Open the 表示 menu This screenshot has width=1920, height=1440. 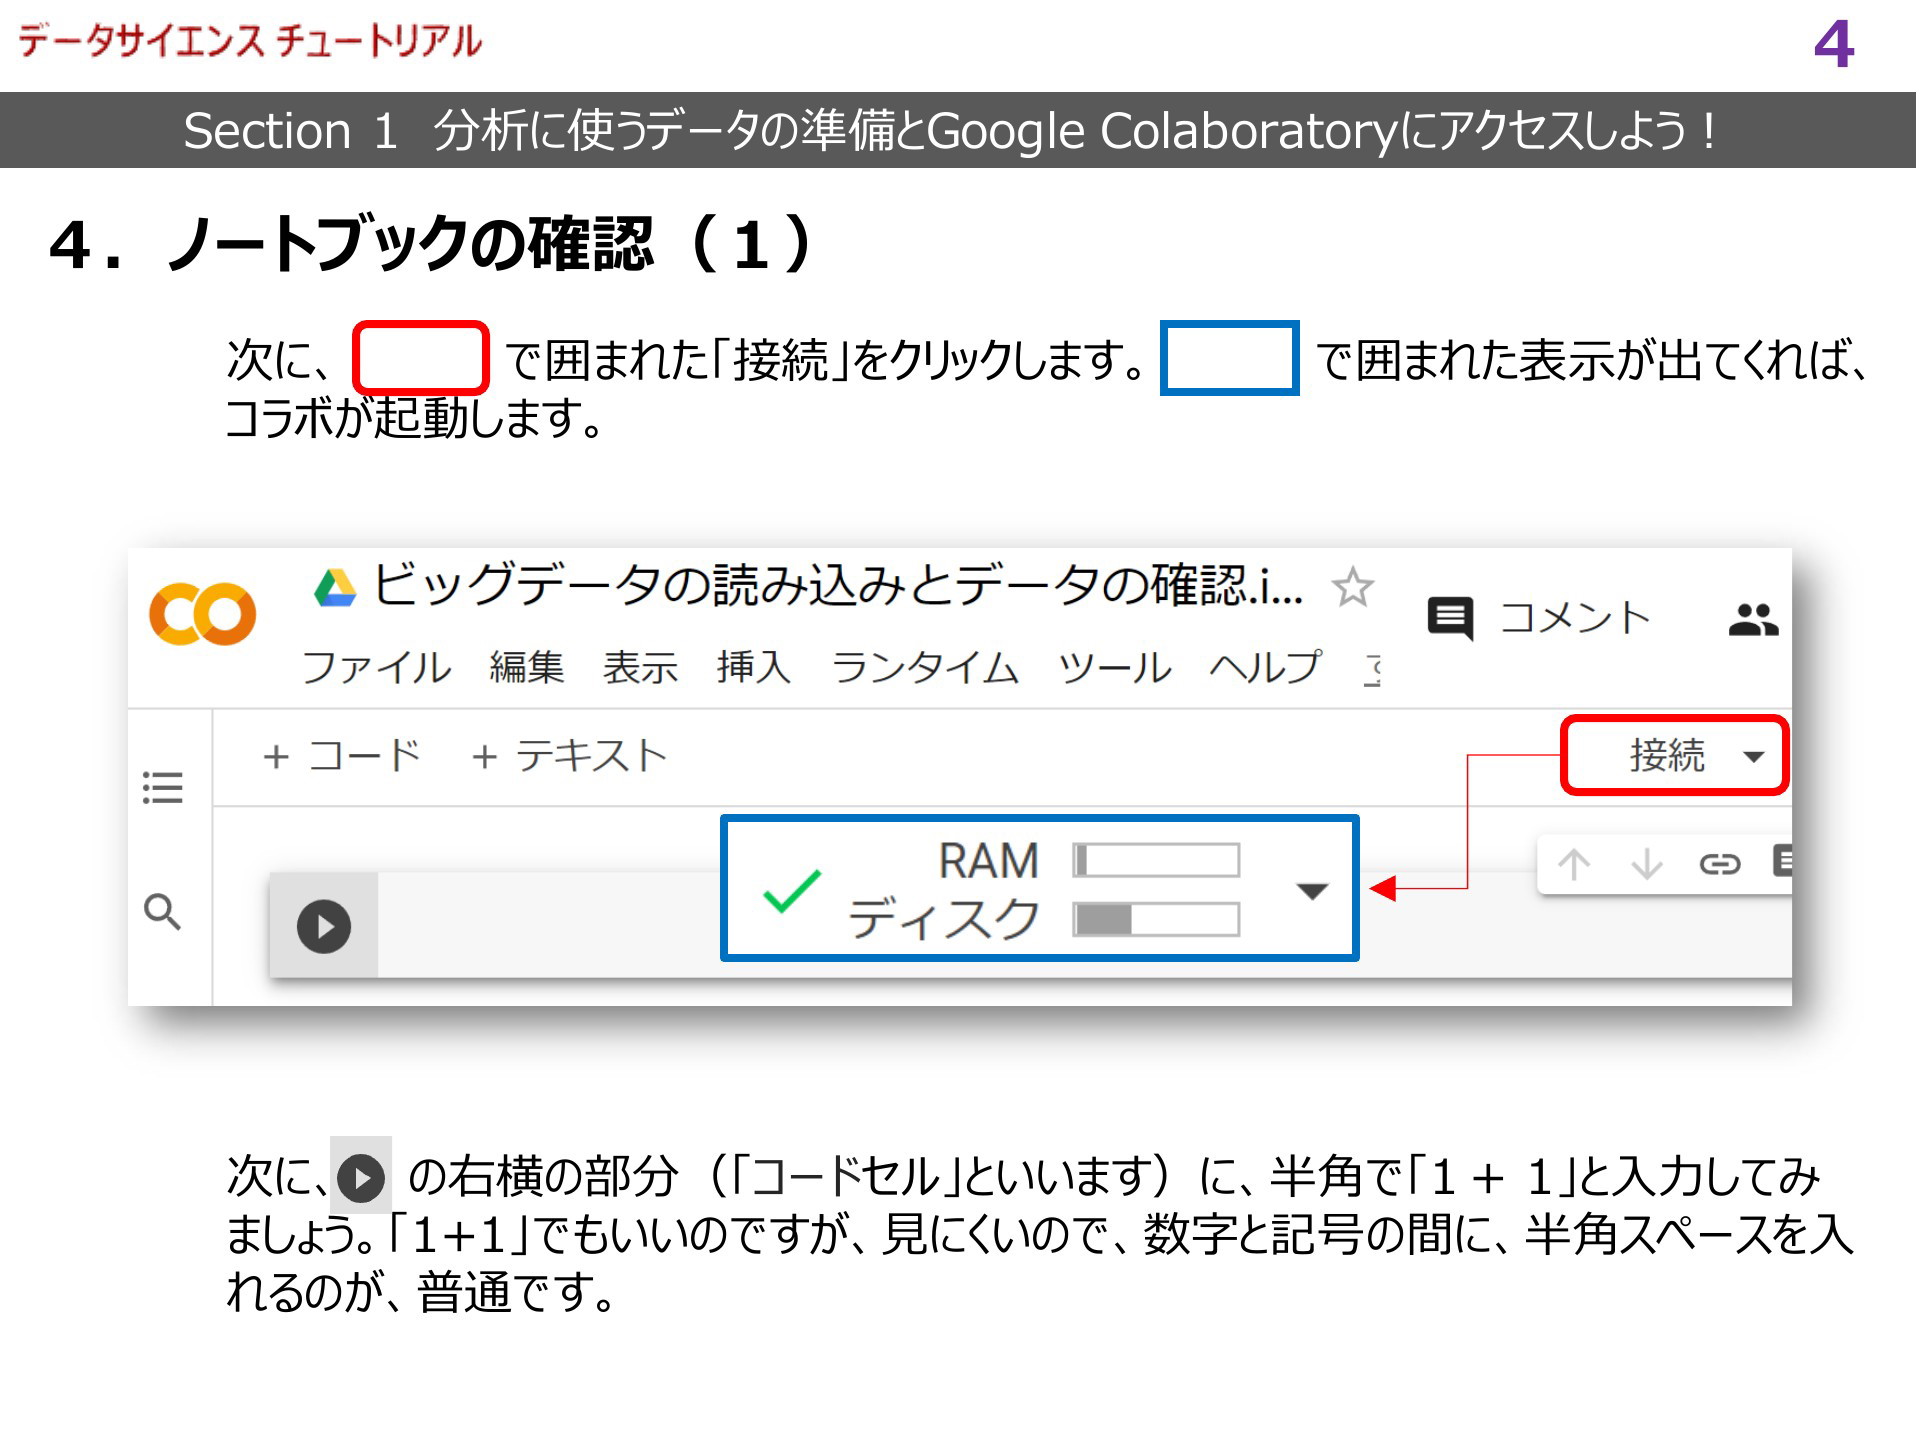pyautogui.click(x=640, y=667)
